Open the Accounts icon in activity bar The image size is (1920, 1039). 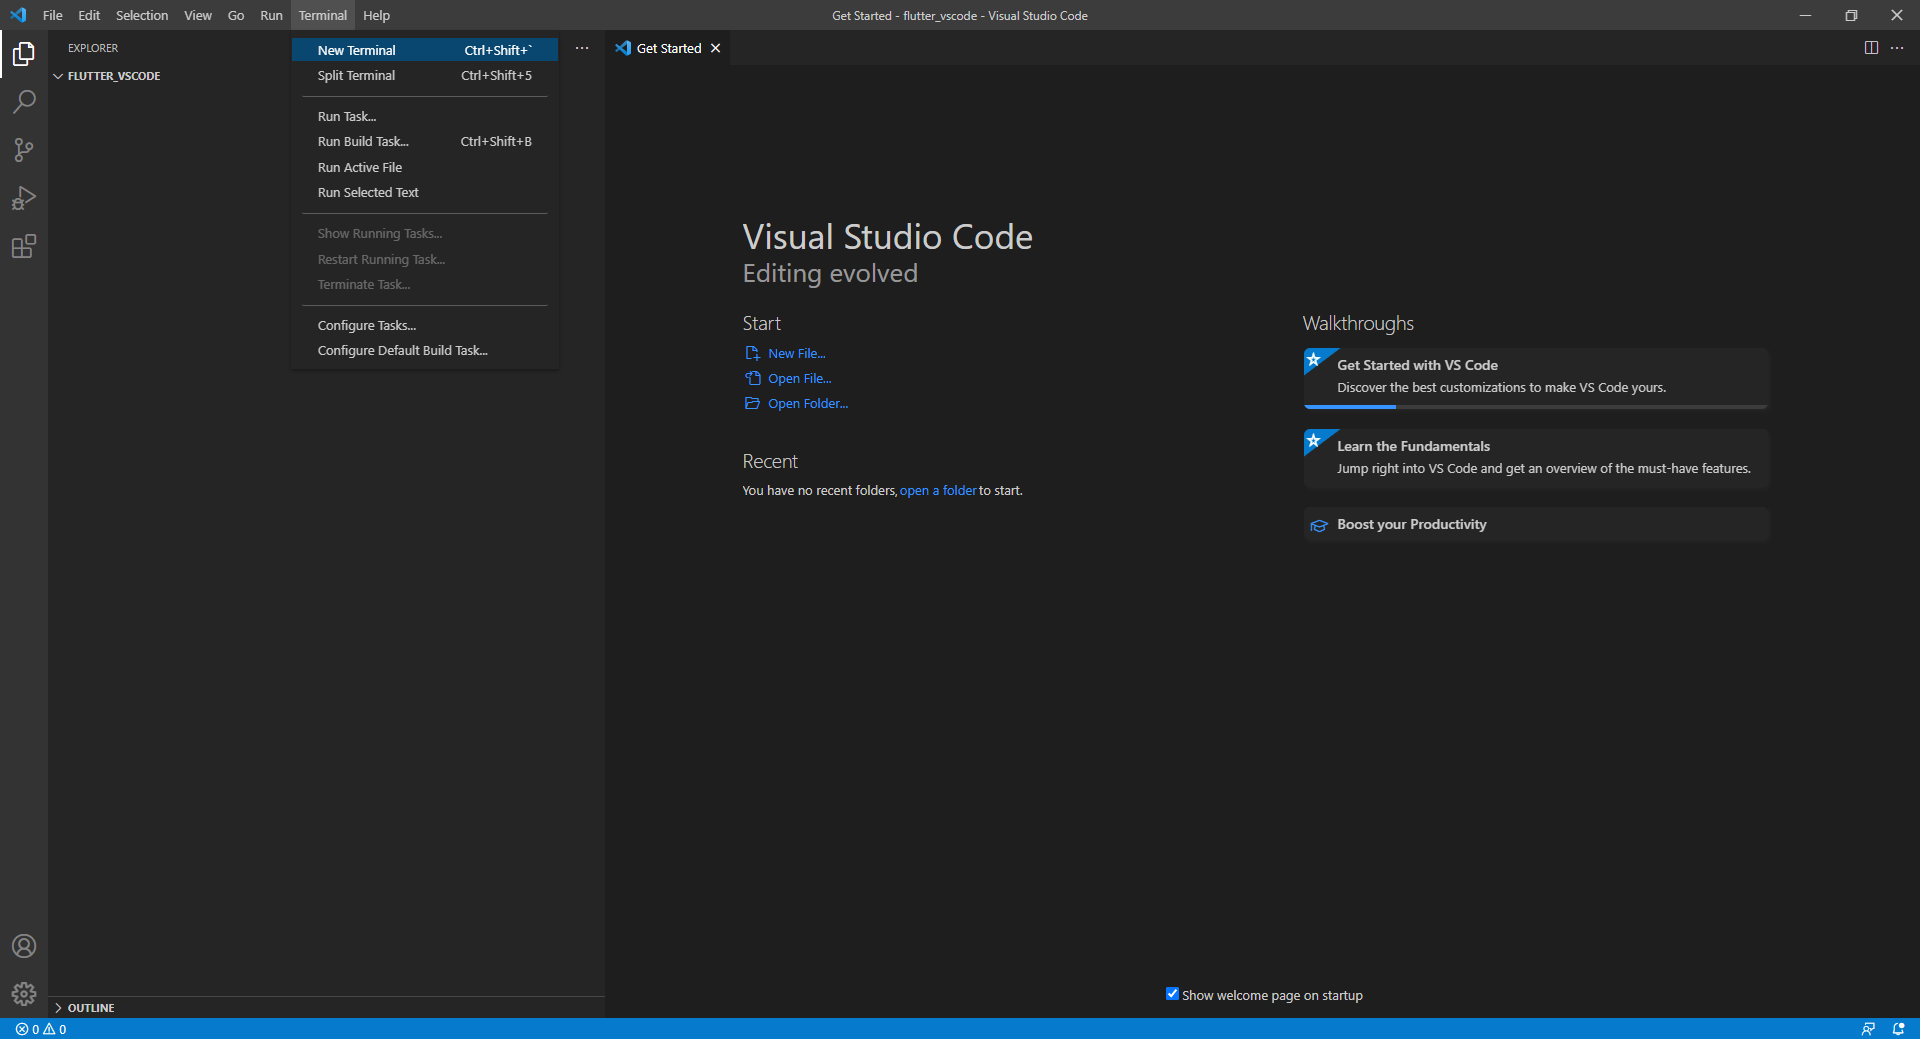24,946
